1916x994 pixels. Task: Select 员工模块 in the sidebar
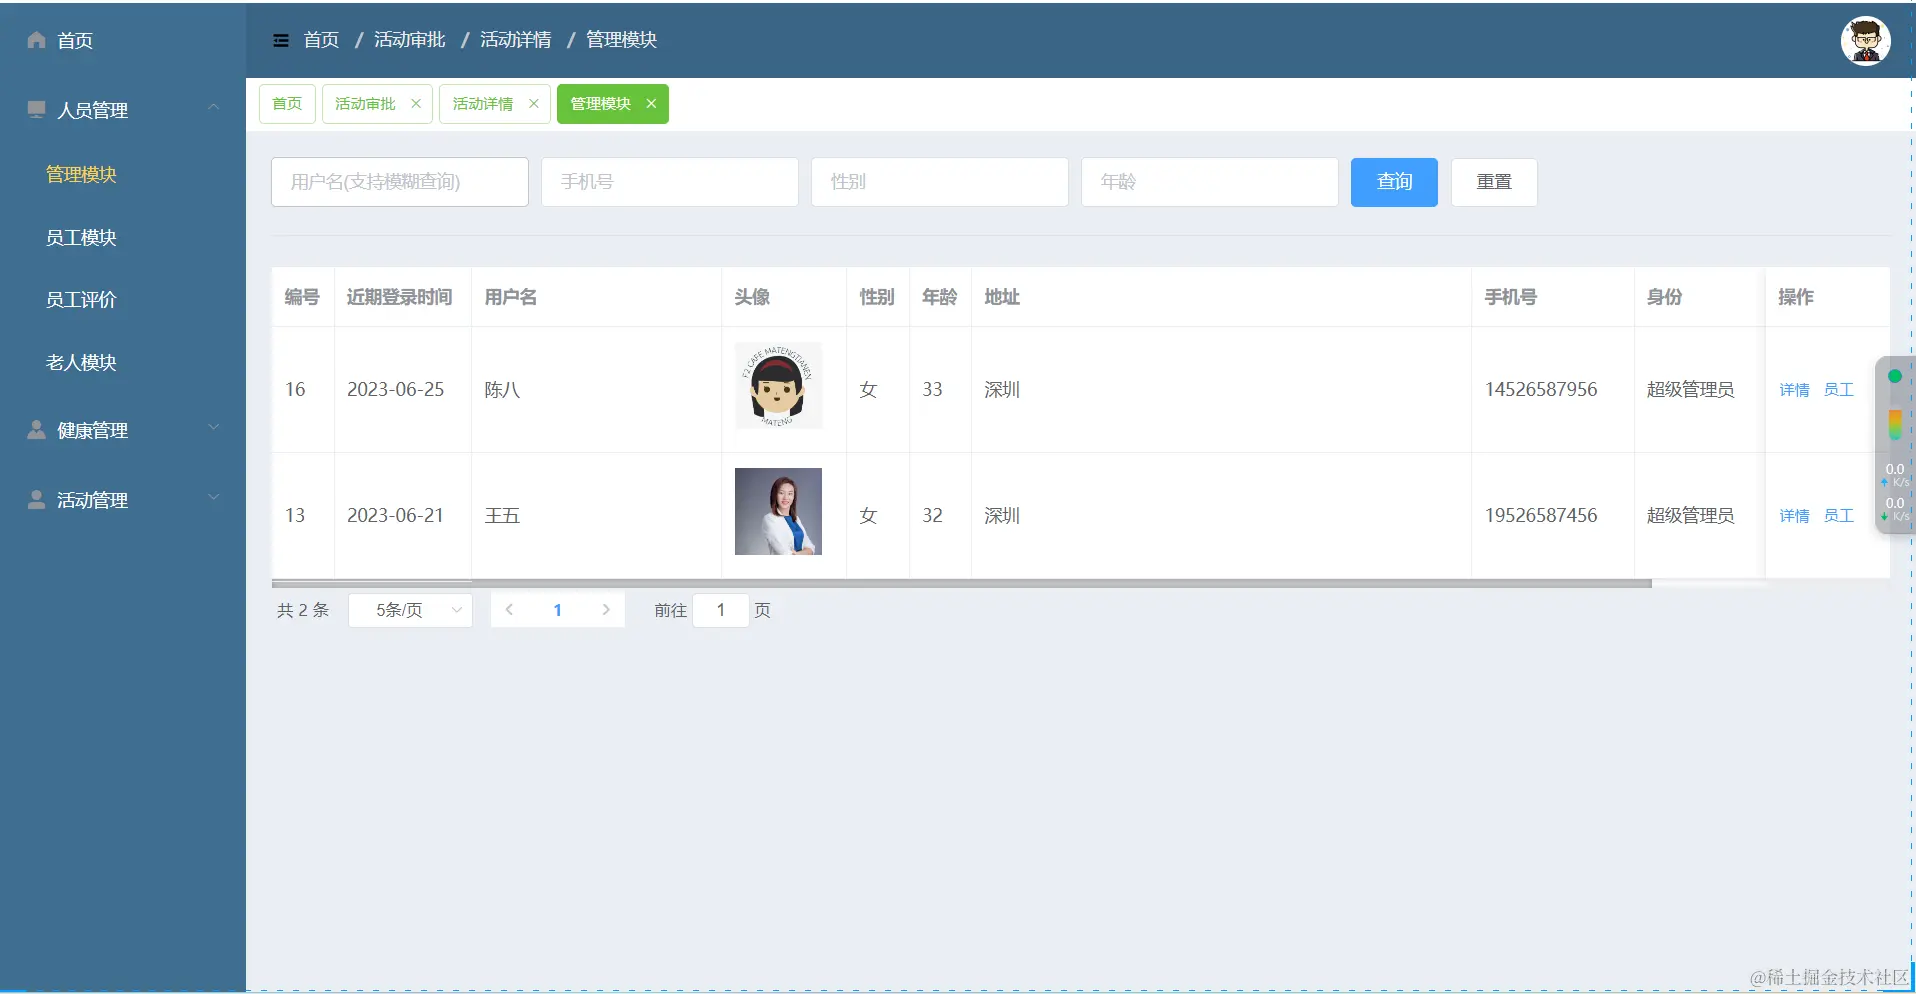click(81, 237)
